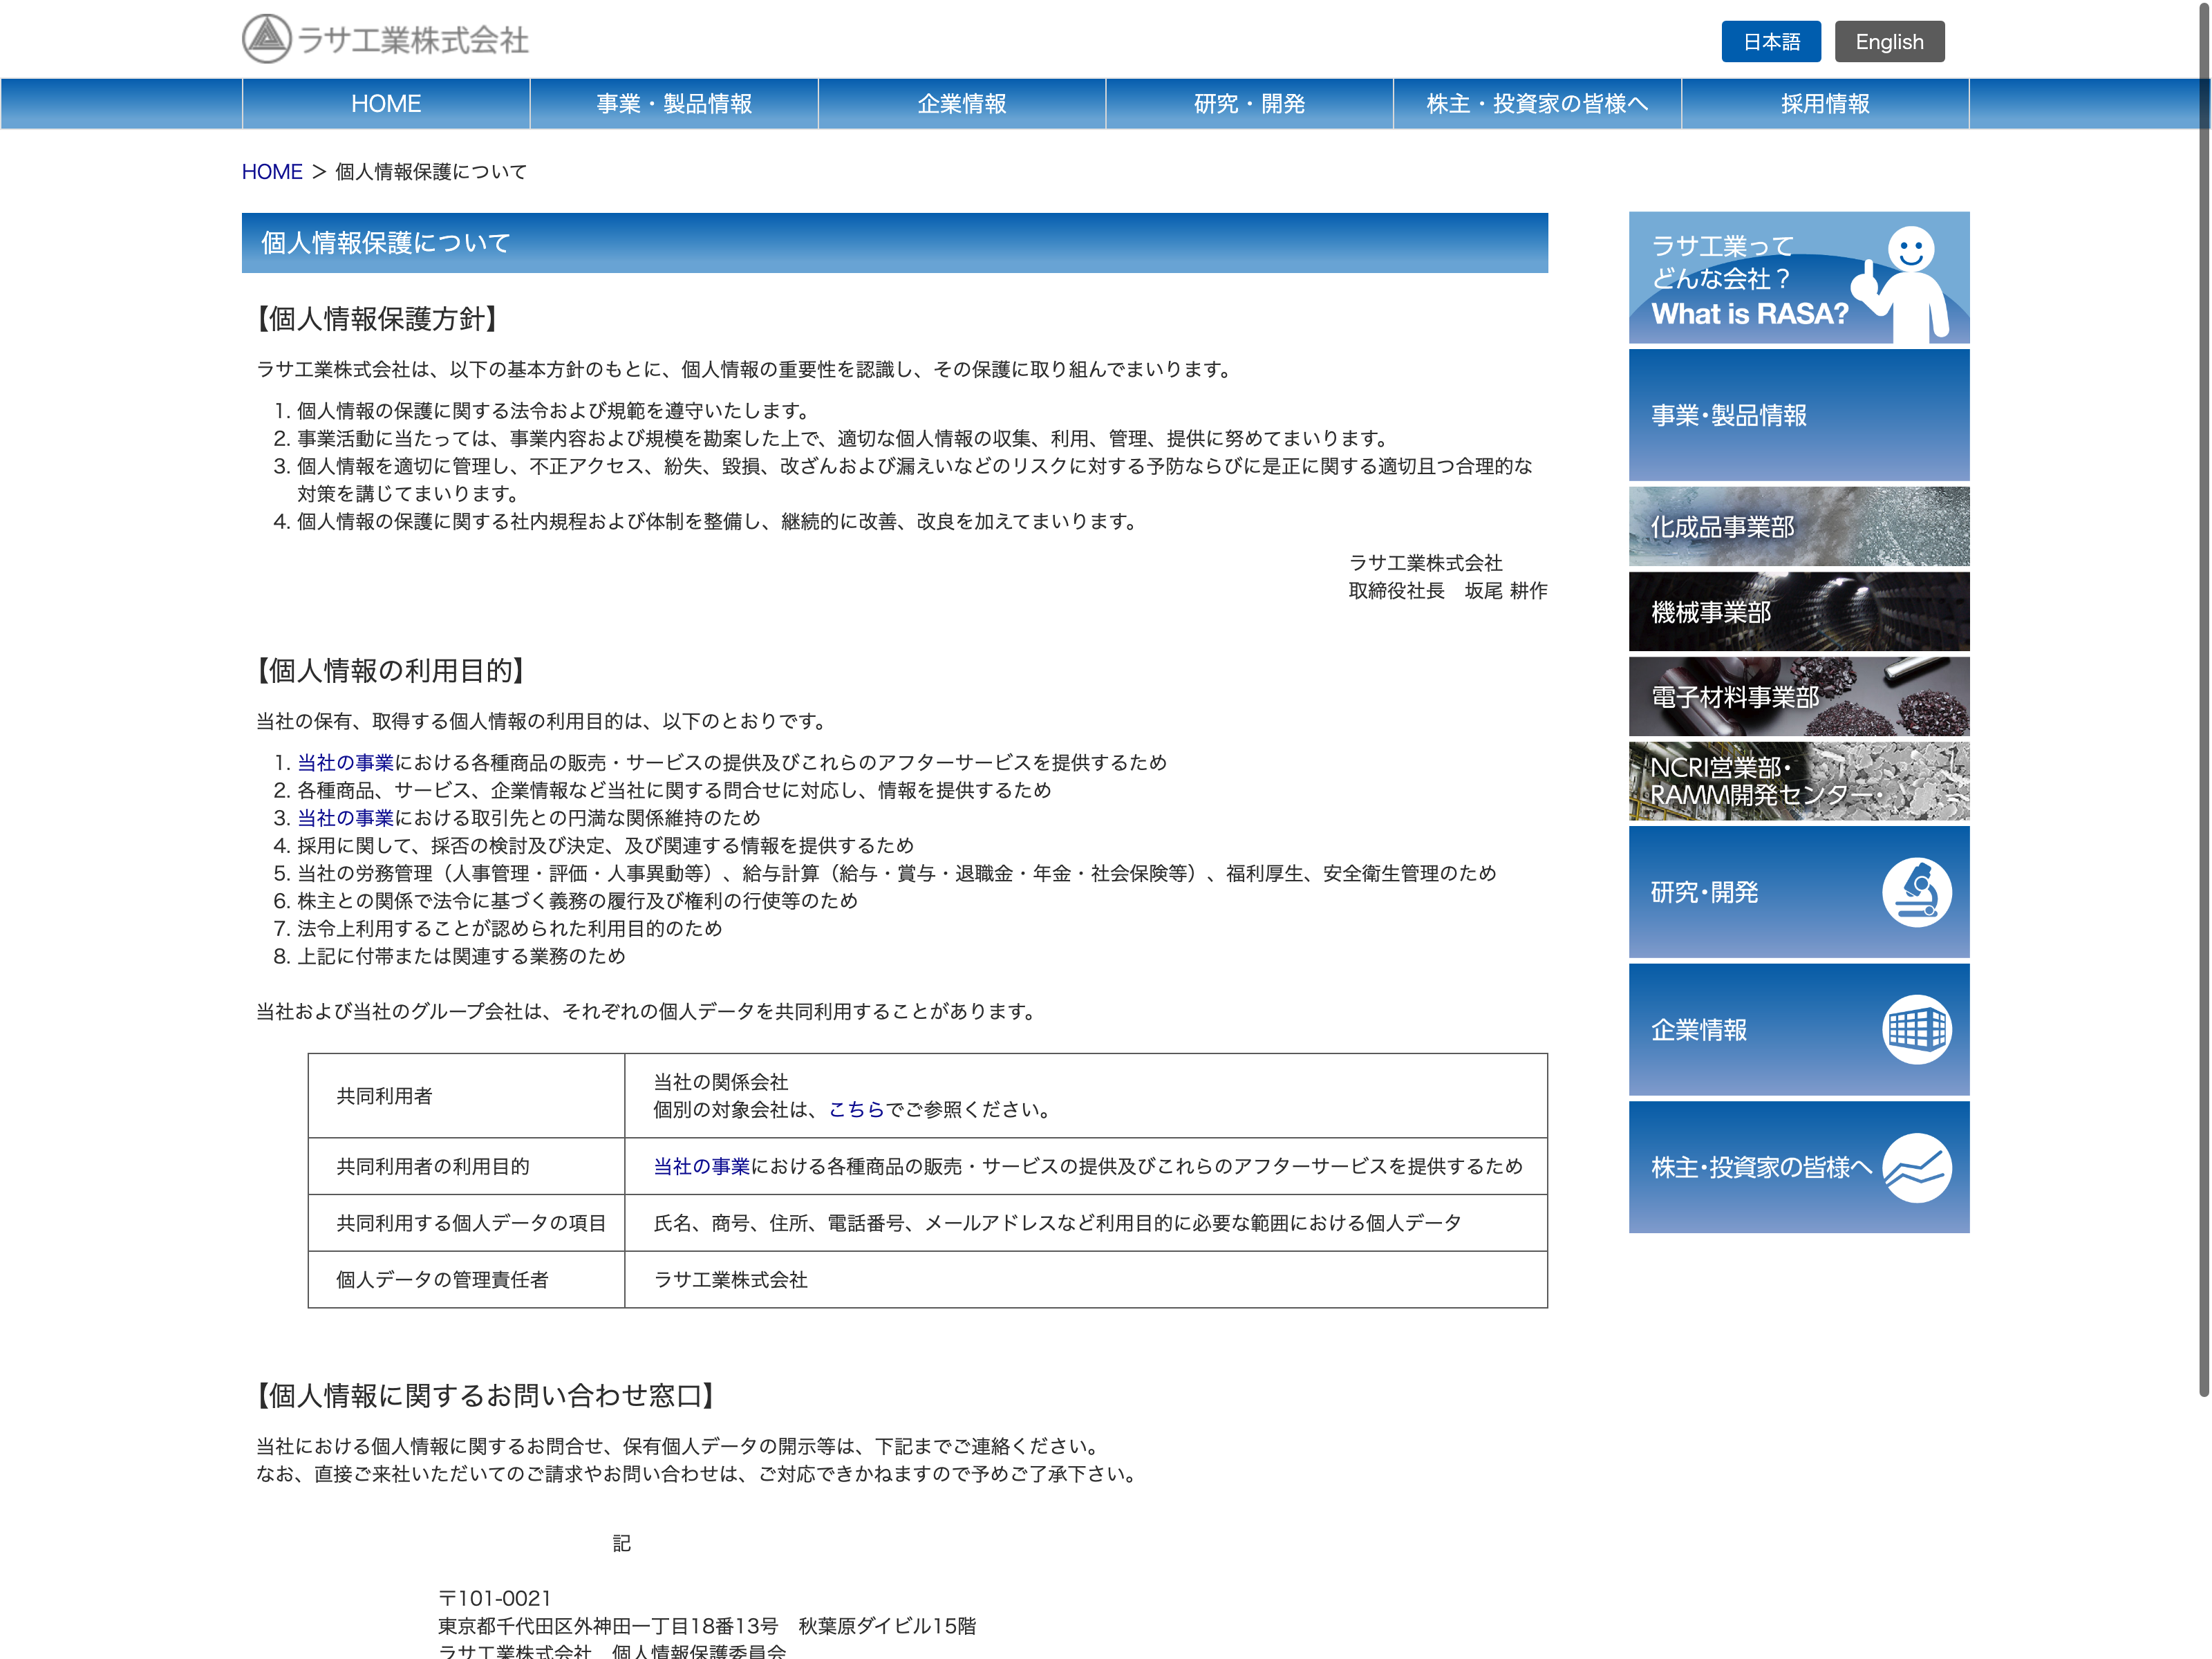Open 企業情報 in the top navigation bar
This screenshot has height=1659, width=2212.
pos(961,104)
